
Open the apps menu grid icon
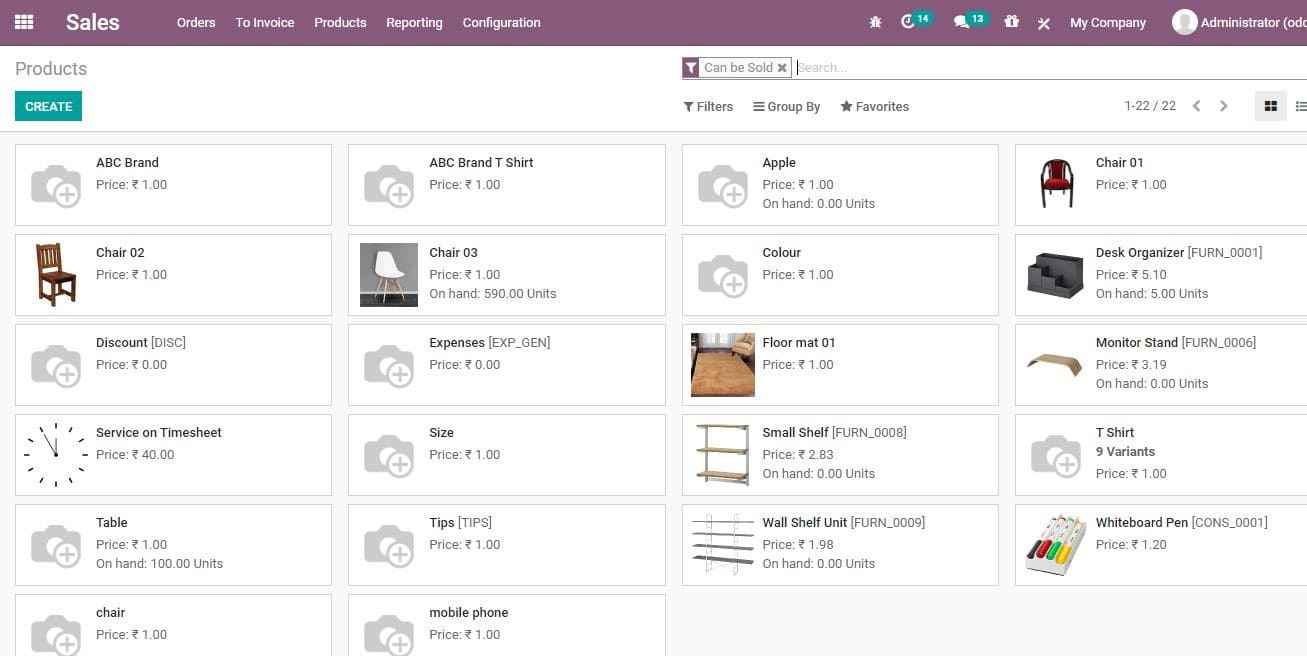point(23,22)
